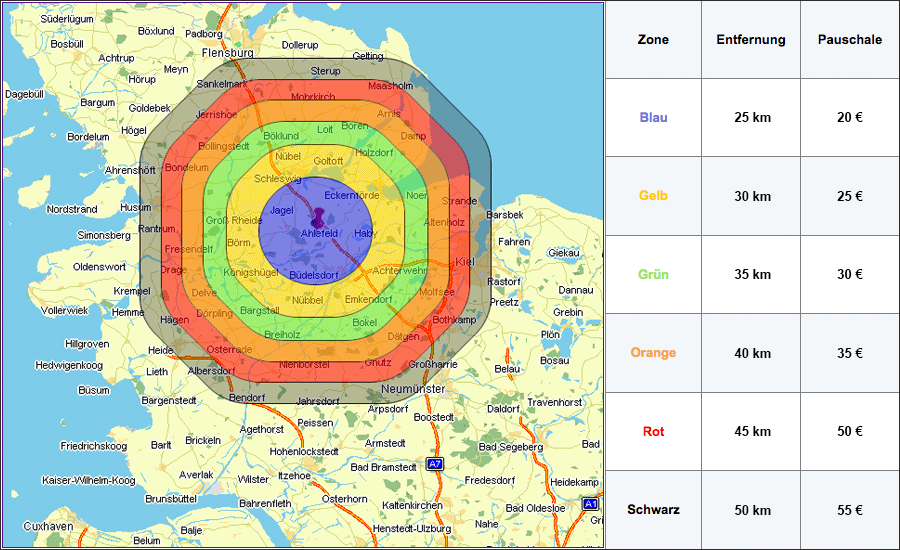Click the '40 km' distance cell
Image resolution: width=900 pixels, height=550 pixels.
pos(751,353)
